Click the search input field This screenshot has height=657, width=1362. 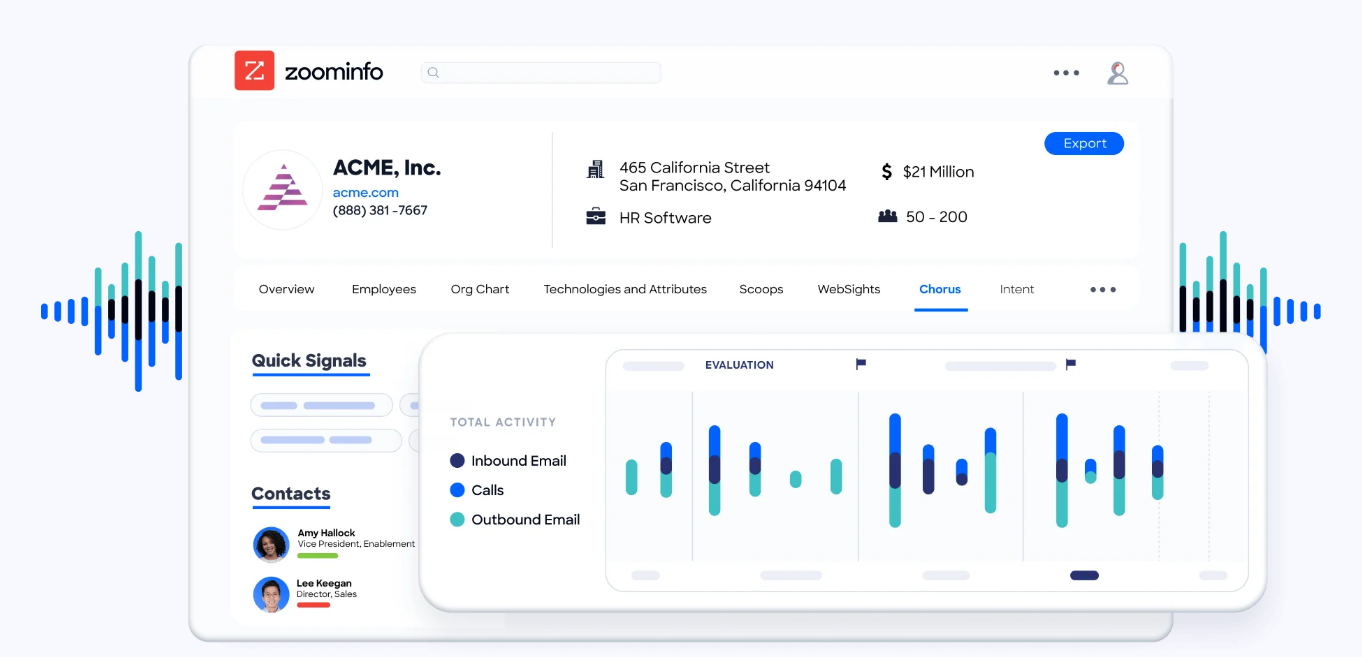(x=541, y=72)
